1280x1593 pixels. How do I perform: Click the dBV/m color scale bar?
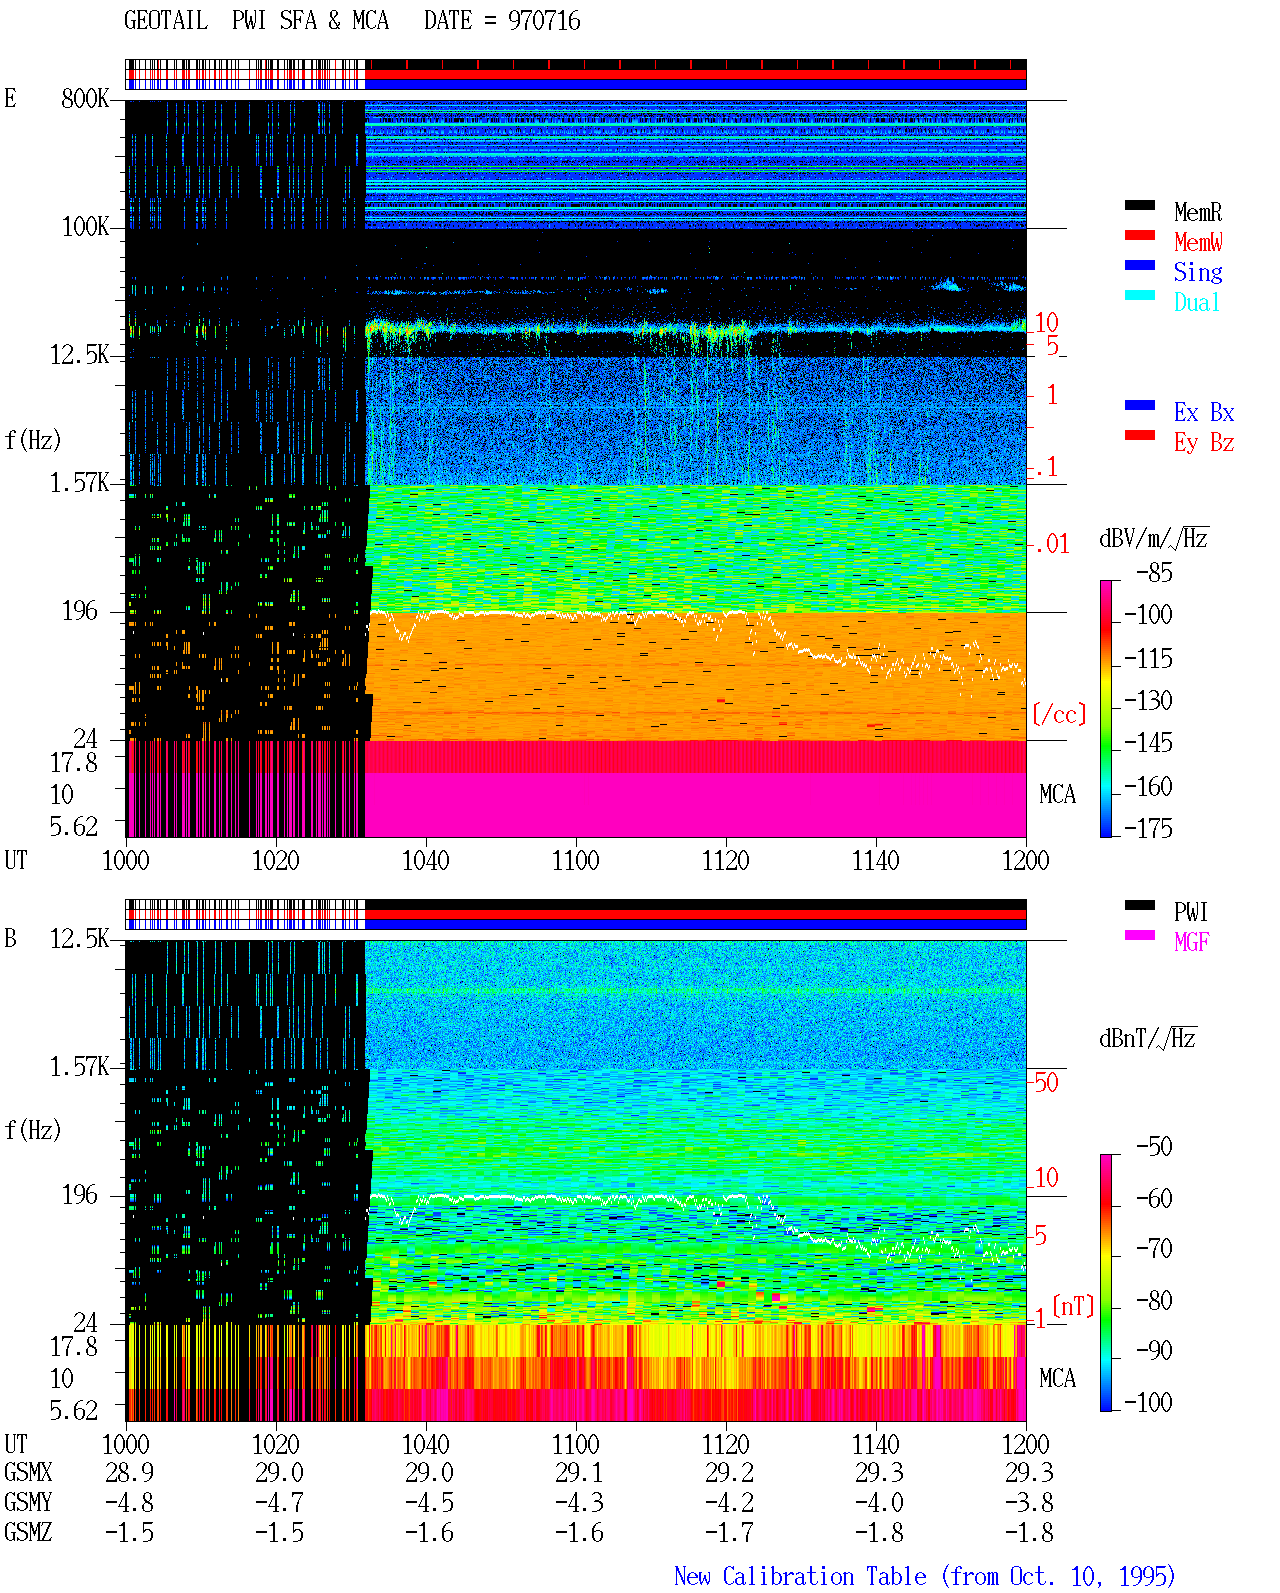point(1106,708)
